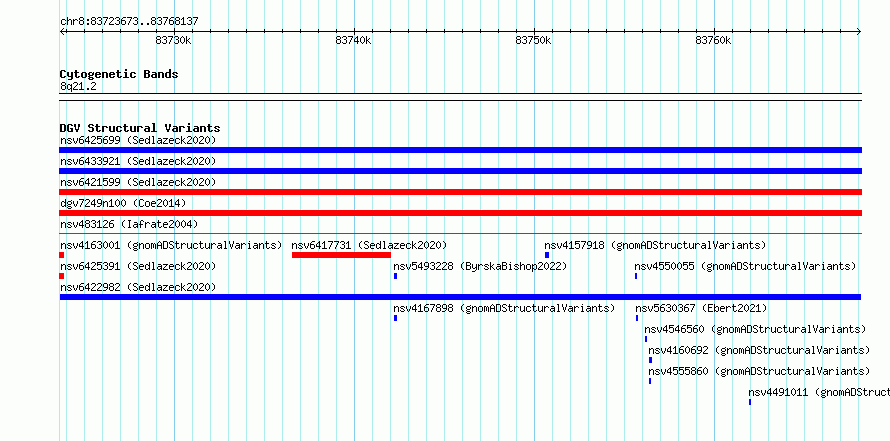Select the blue marker under nsv5630367
The image size is (890, 441).
(637, 318)
